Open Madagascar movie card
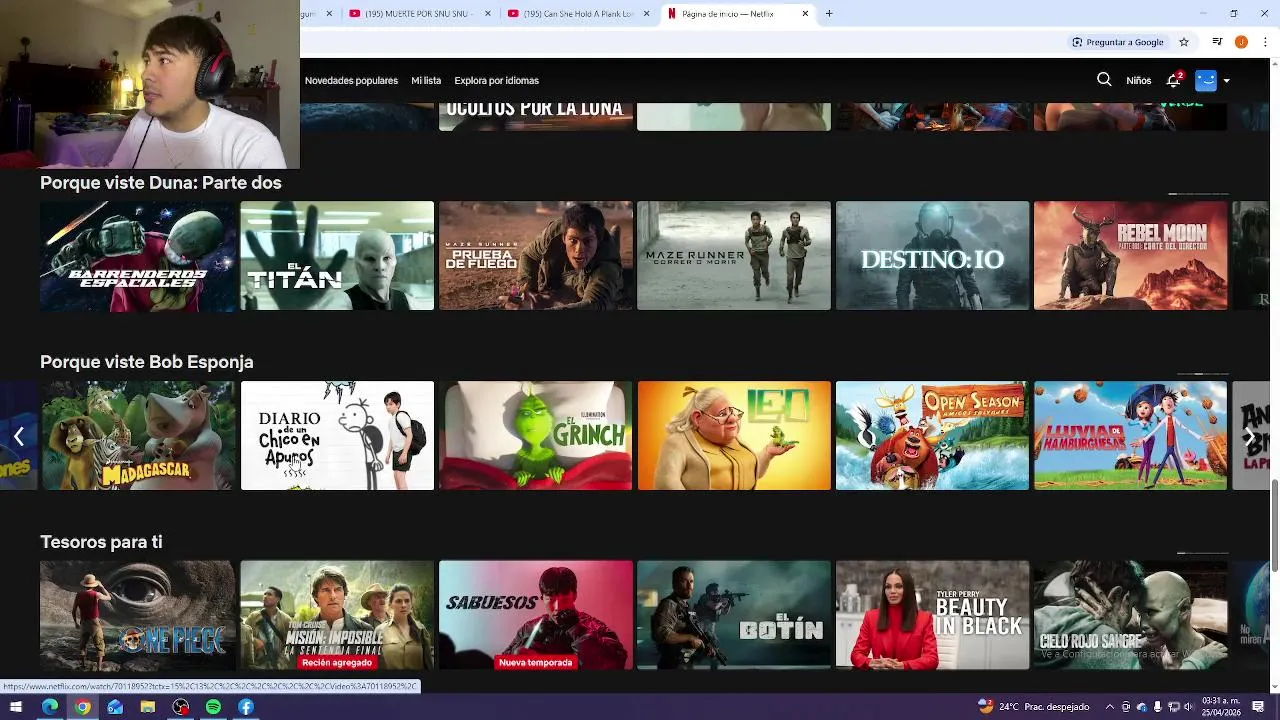The width and height of the screenshot is (1280, 720). (x=137, y=436)
